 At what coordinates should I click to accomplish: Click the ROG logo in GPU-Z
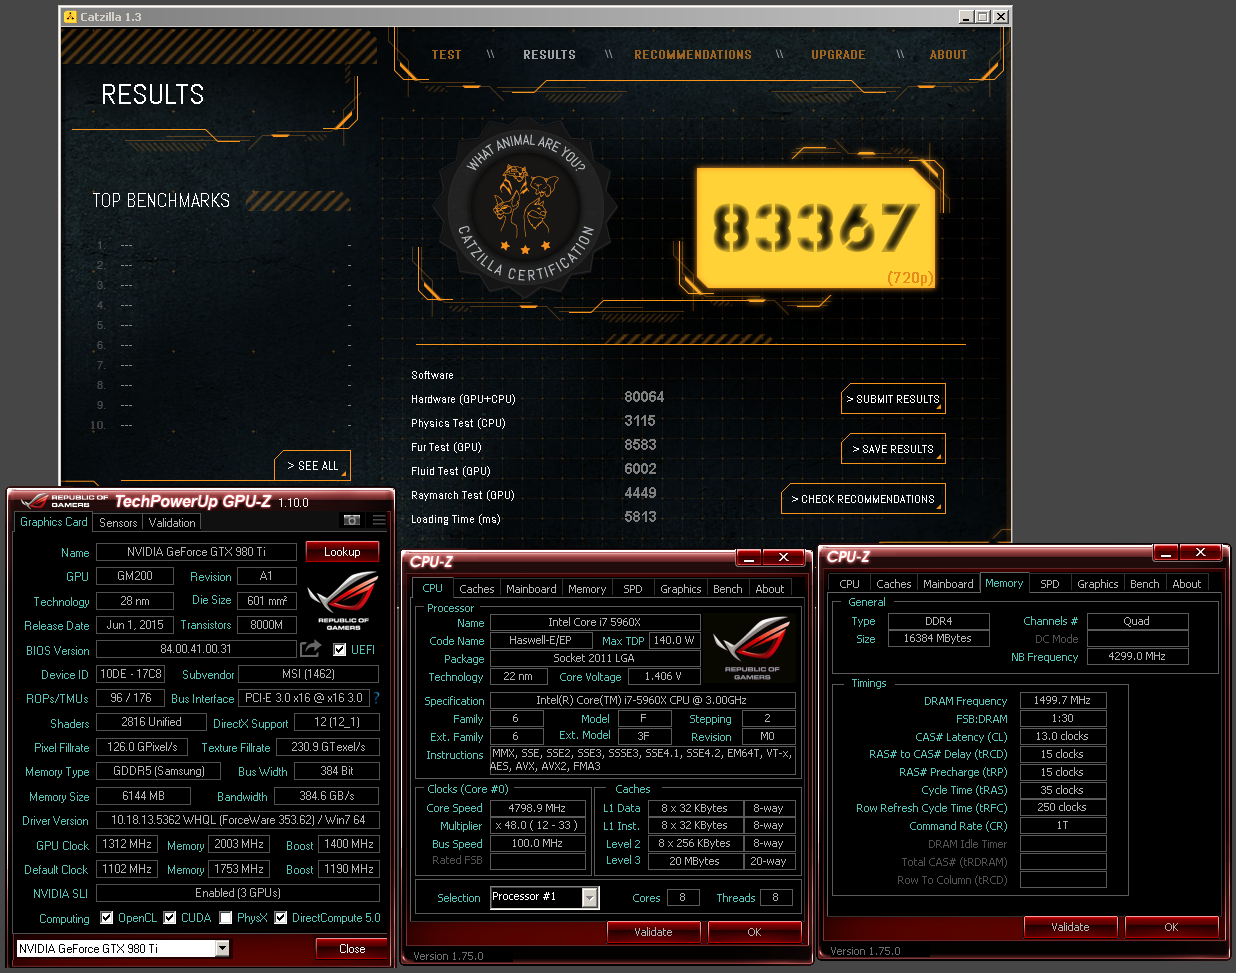[x=343, y=600]
